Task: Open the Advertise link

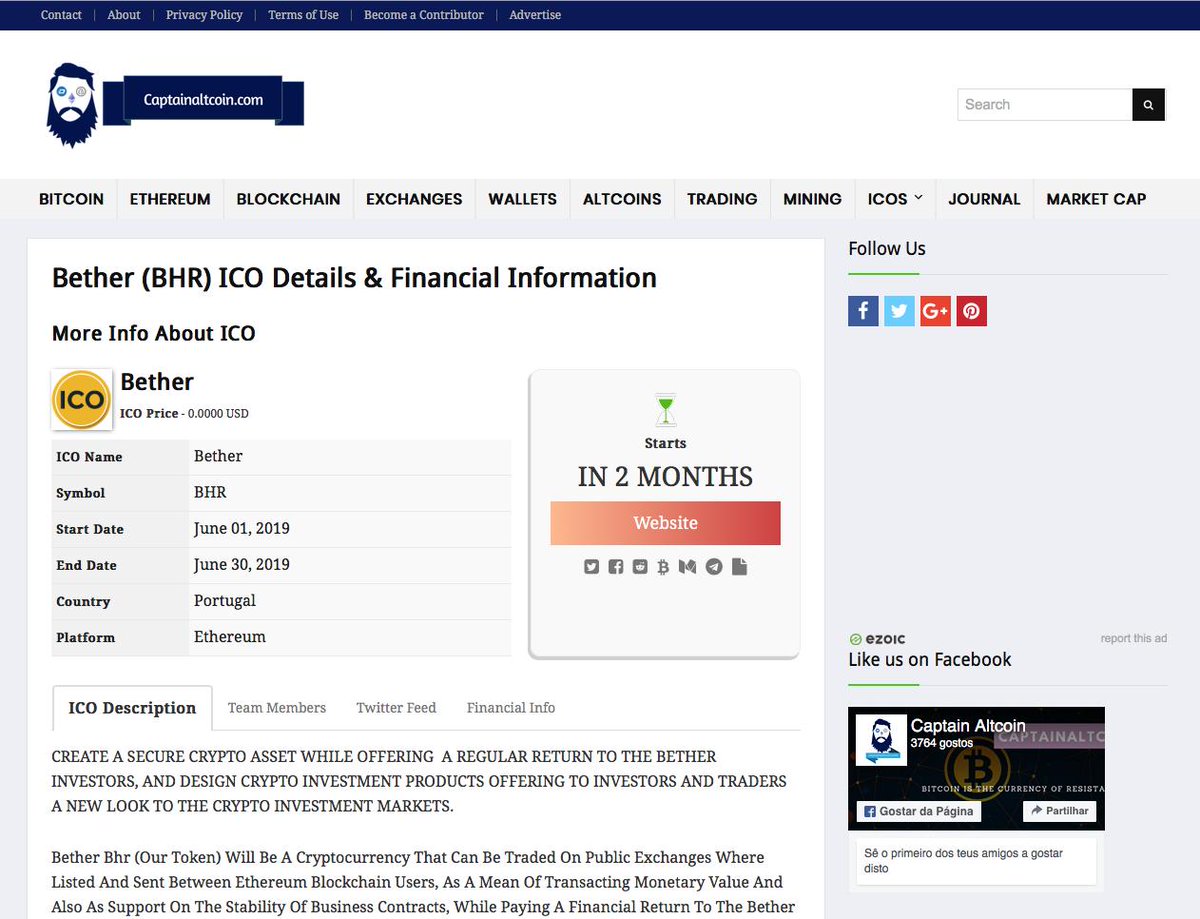Action: 535,15
